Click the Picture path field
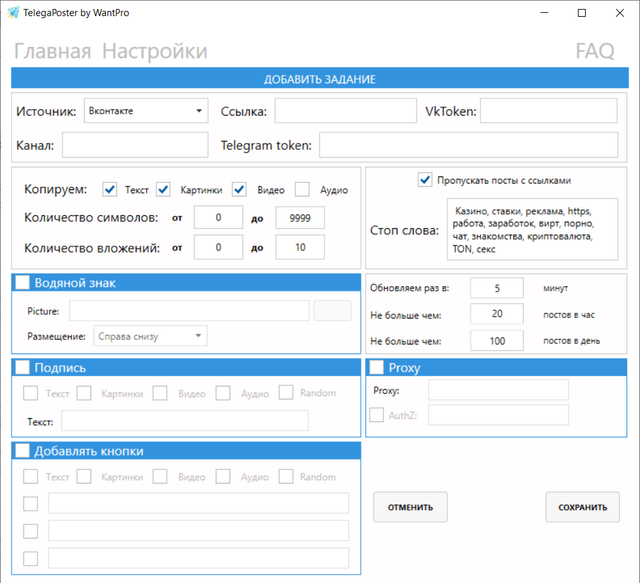Image resolution: width=640 pixels, height=583 pixels. pos(189,311)
